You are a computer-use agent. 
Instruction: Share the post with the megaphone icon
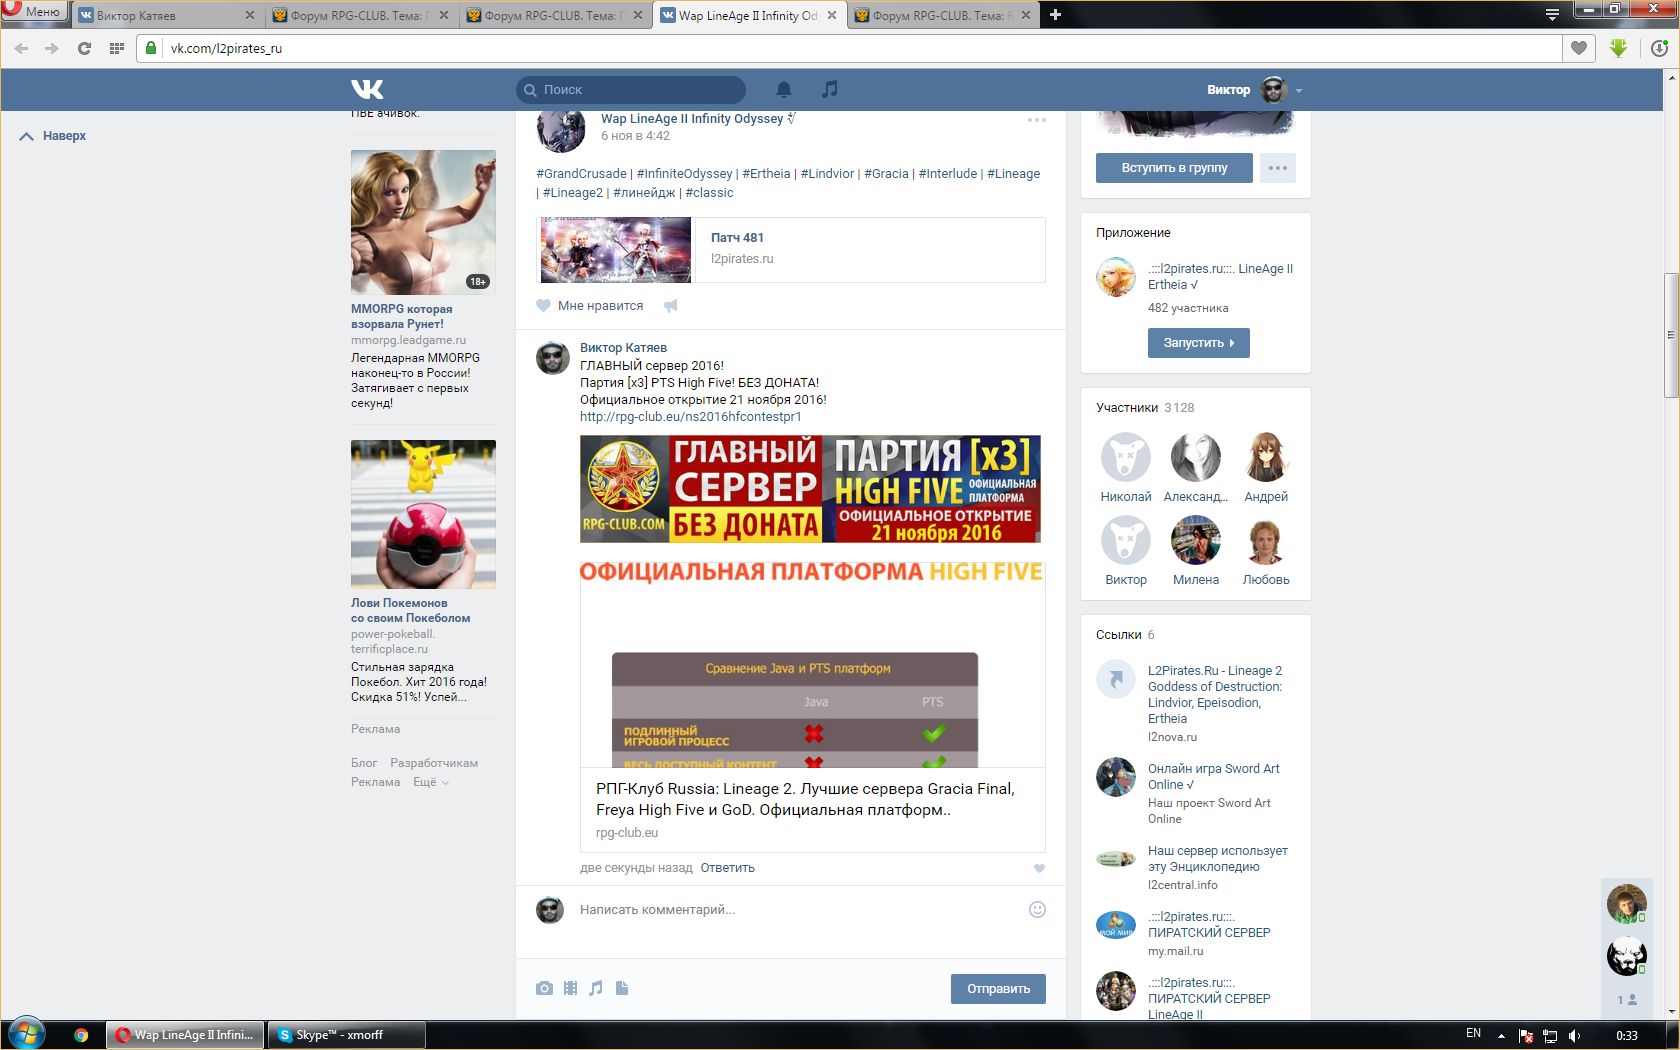point(670,306)
